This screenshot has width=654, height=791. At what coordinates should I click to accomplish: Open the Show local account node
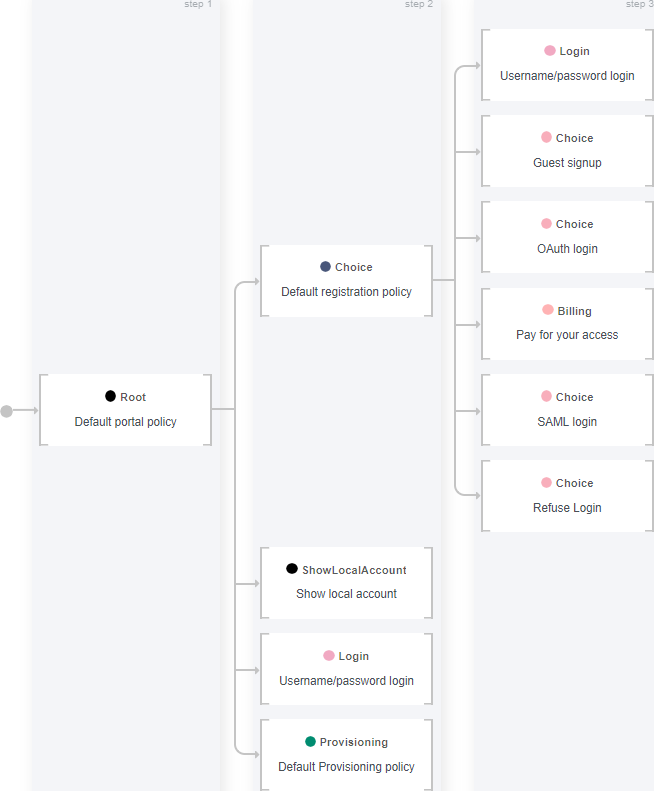tap(346, 583)
